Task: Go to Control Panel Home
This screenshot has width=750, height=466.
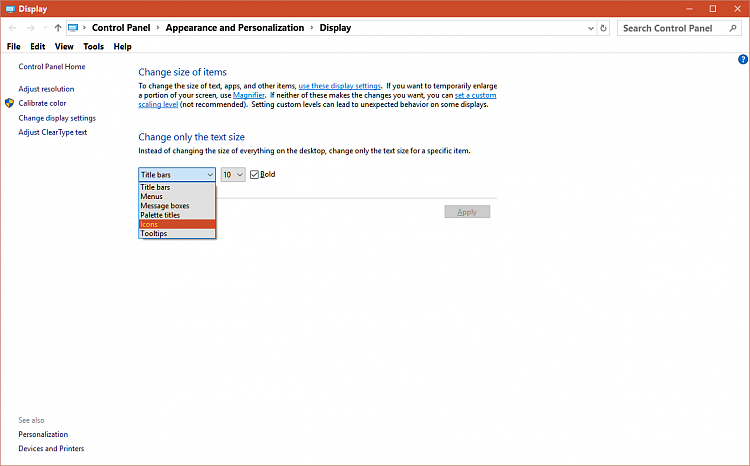Action: coord(52,67)
